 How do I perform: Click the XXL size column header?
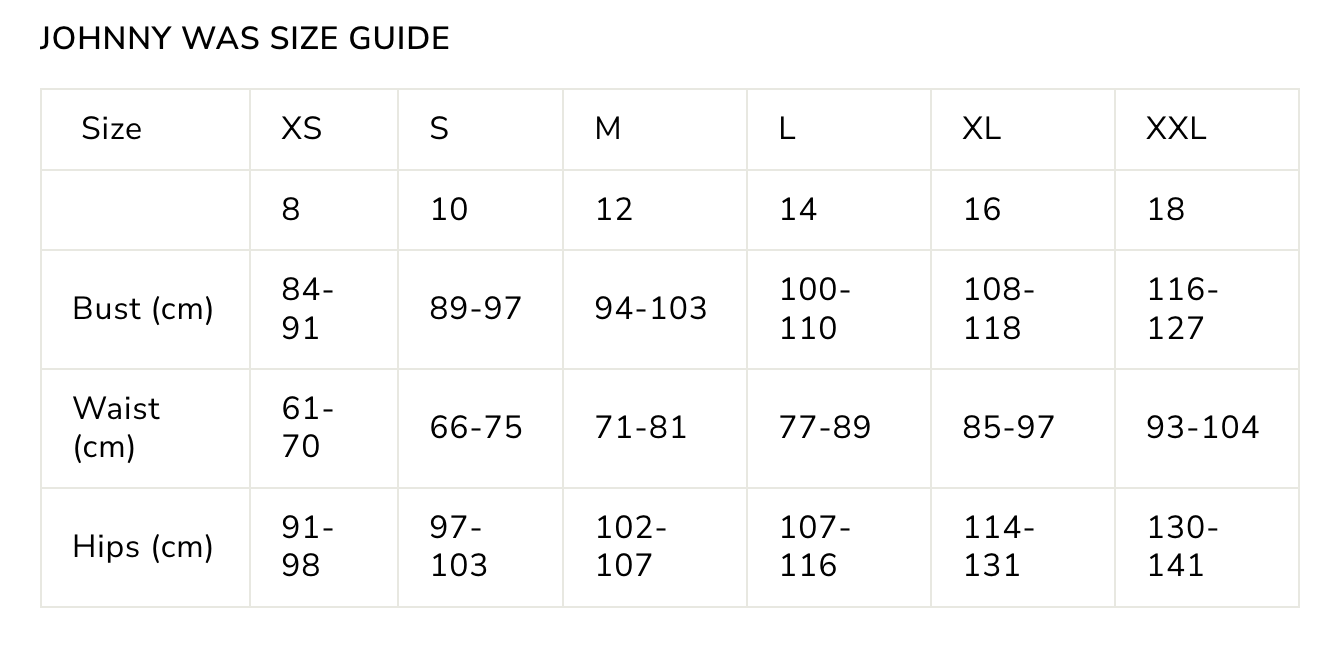[x=1176, y=129]
